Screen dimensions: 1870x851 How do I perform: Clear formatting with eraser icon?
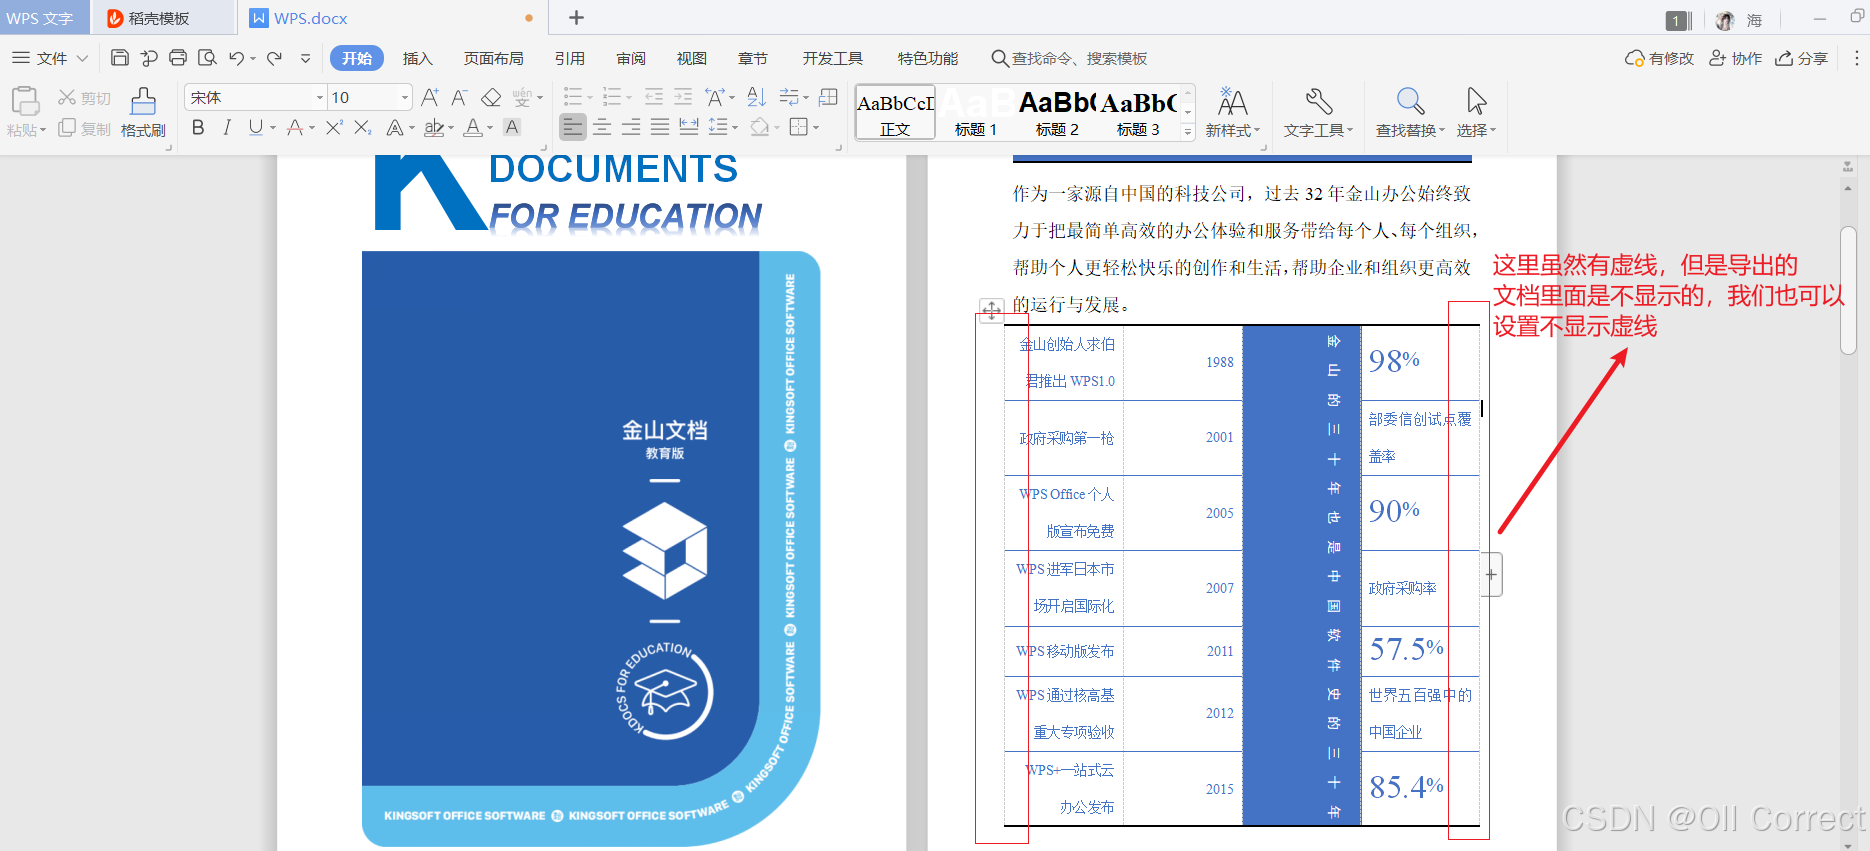491,97
